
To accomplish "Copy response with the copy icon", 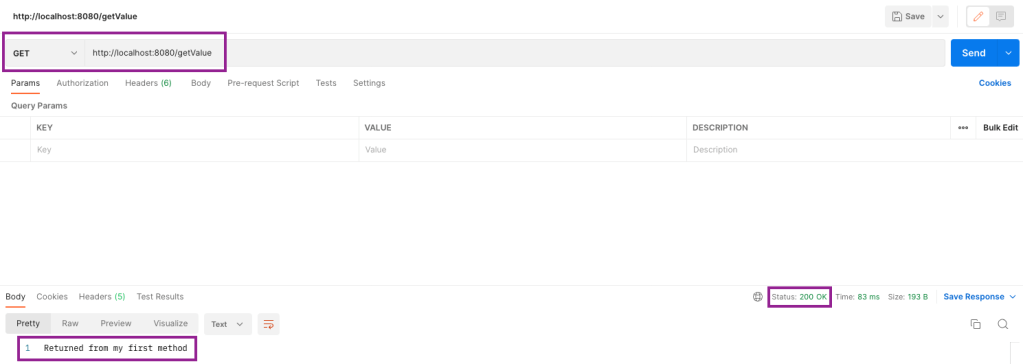I will (x=975, y=324).
